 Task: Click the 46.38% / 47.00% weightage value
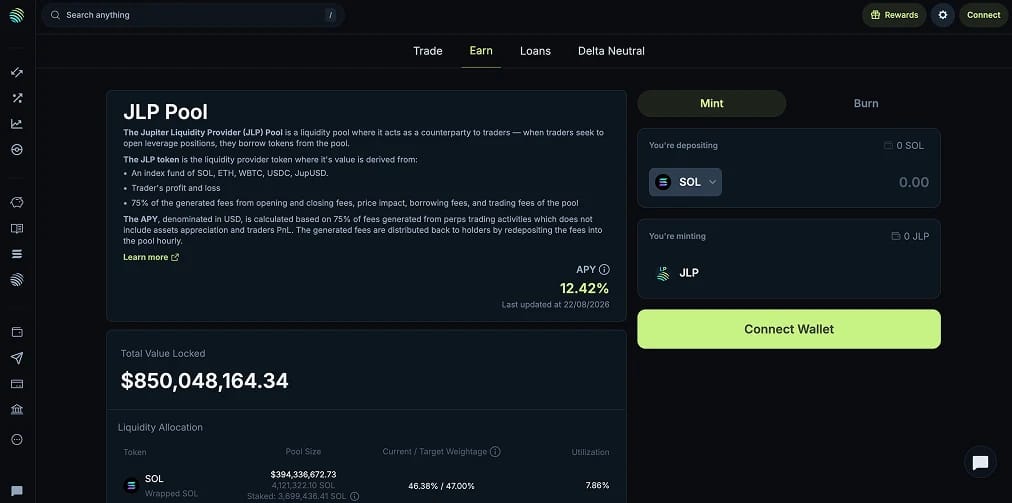441,486
